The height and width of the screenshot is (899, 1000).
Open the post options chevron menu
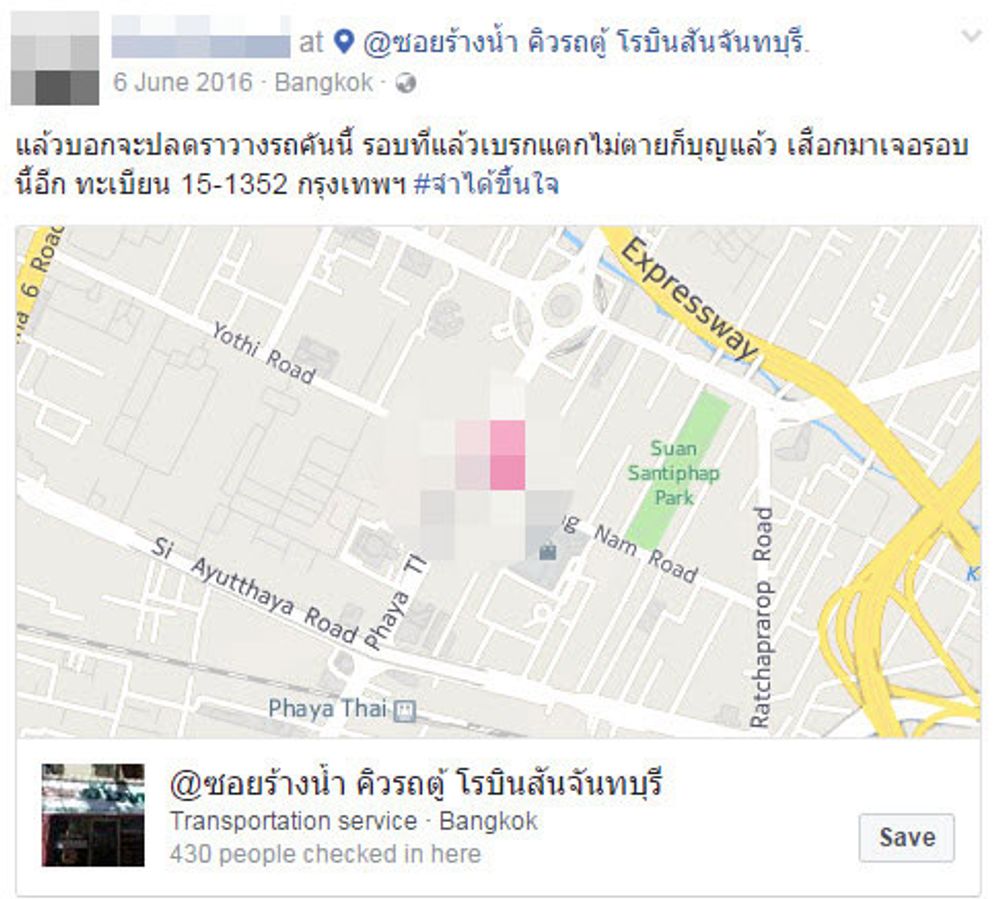click(971, 36)
